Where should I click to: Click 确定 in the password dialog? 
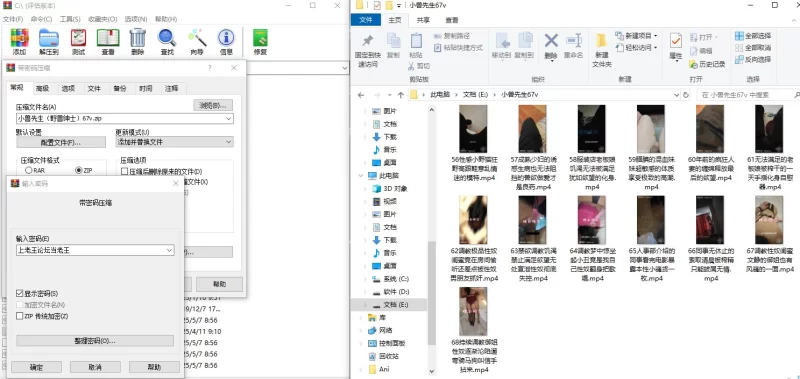pyautogui.click(x=36, y=367)
